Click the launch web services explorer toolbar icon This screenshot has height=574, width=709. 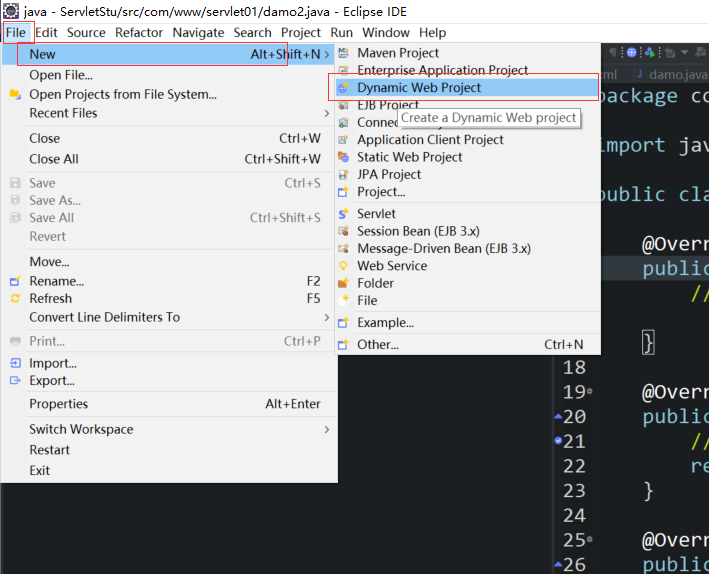(650, 52)
